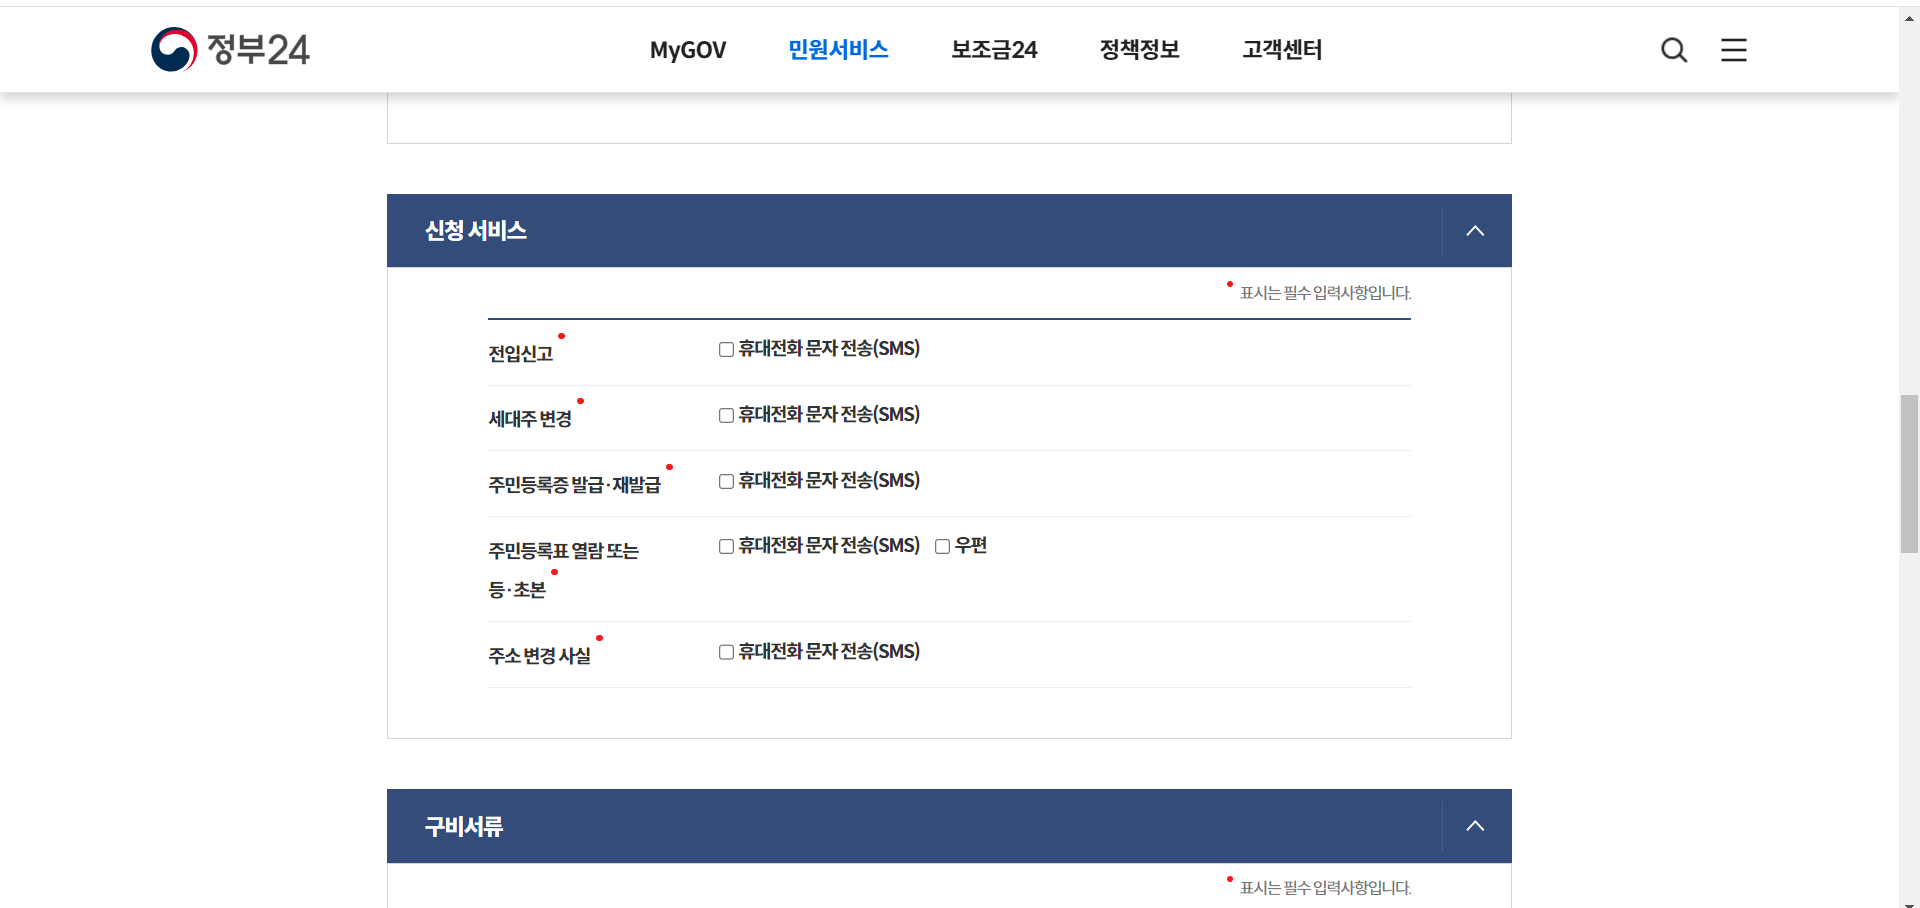The height and width of the screenshot is (908, 1920).
Task: Click the 정부24 taegeuk logo
Action: point(175,49)
